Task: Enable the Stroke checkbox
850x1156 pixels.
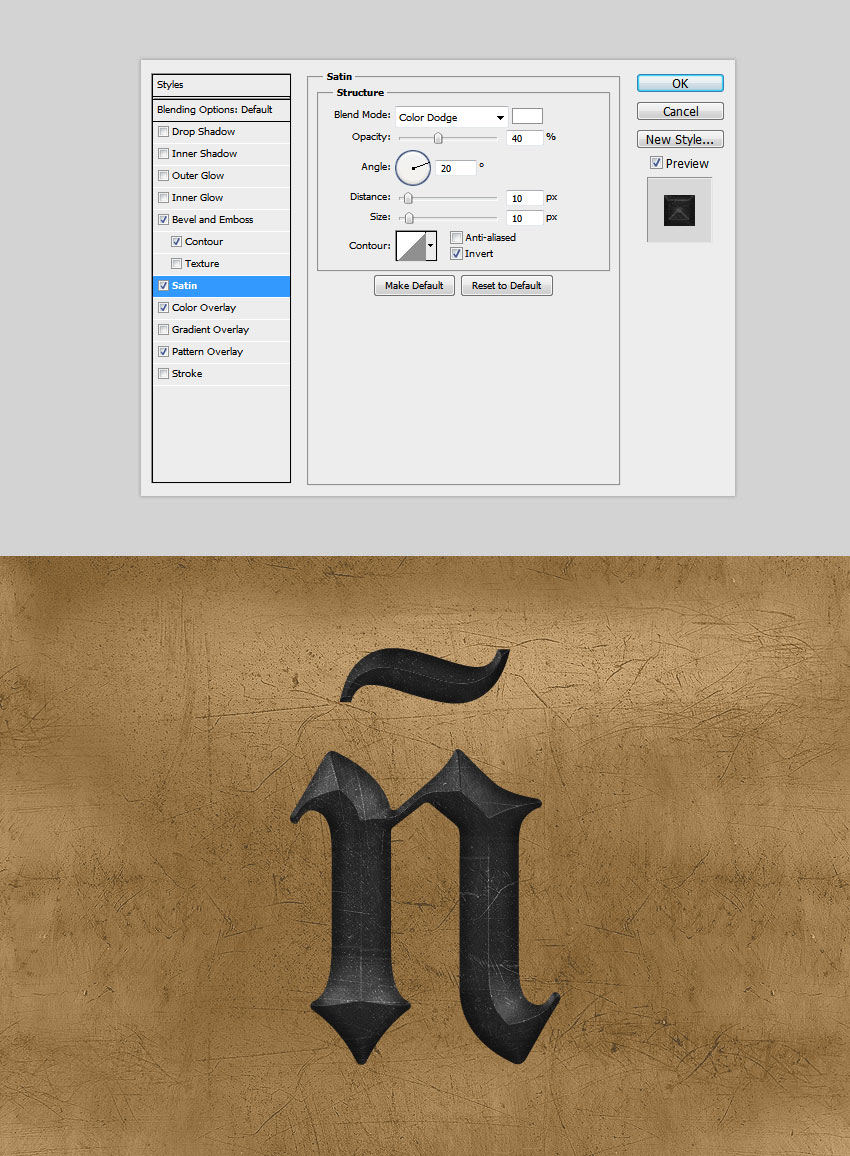Action: point(164,374)
